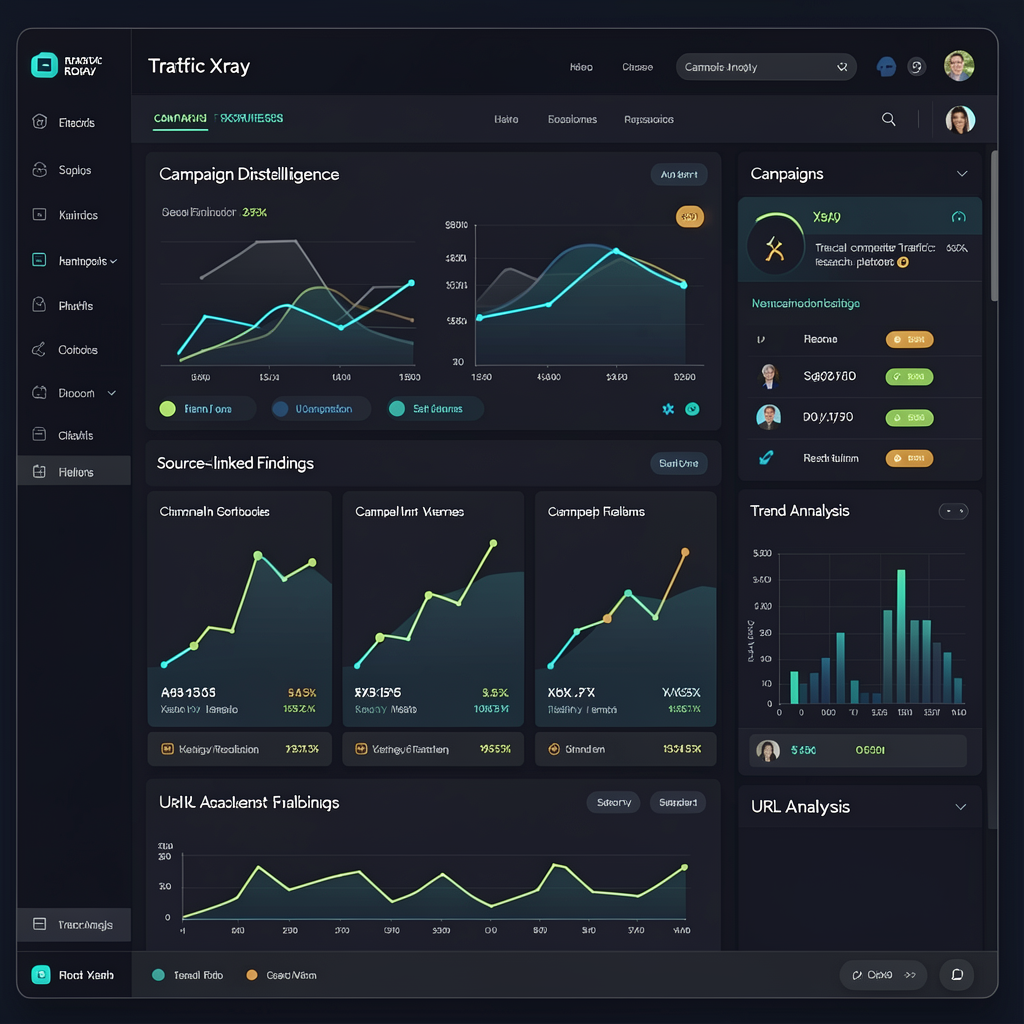Open the Campal Inrt Vuemes chart card
Viewport: 1024px width, 1024px height.
point(433,609)
